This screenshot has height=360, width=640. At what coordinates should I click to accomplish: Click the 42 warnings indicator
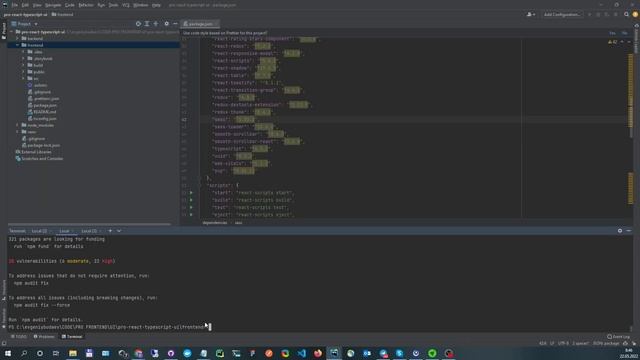click(x=613, y=42)
